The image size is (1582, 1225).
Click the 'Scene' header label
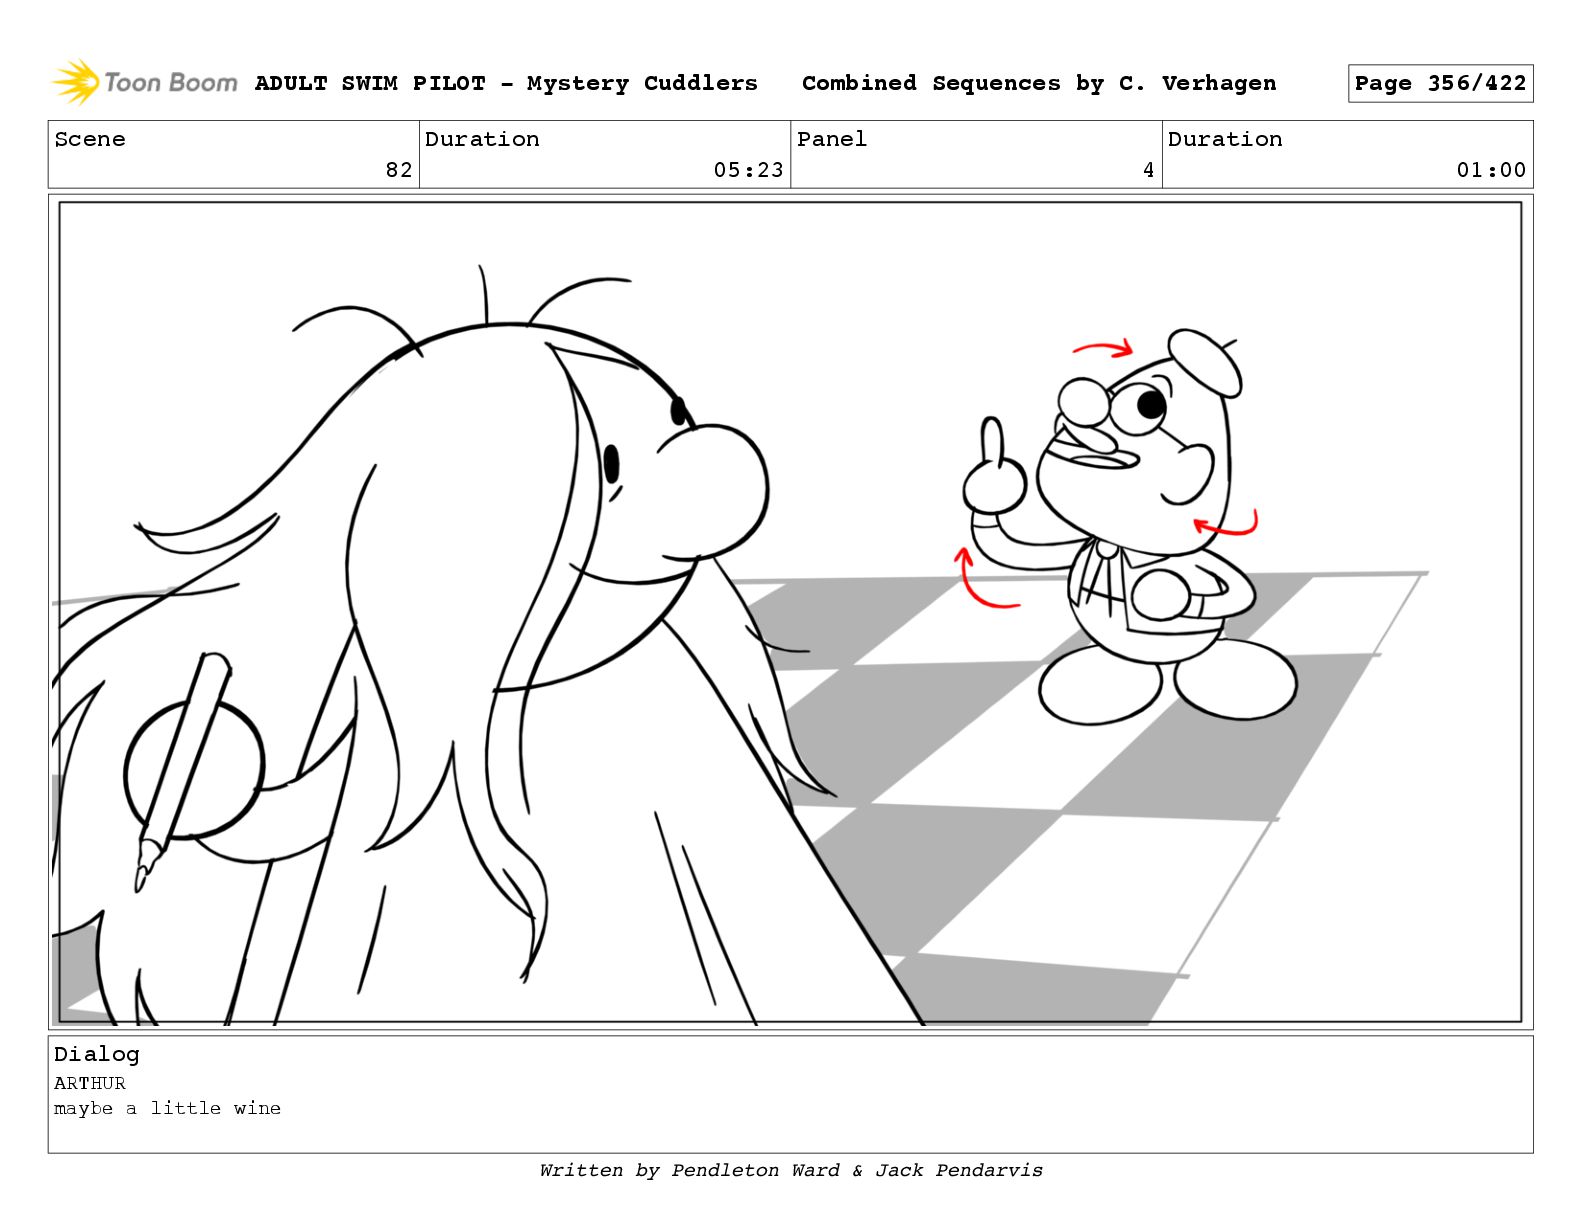click(90, 139)
